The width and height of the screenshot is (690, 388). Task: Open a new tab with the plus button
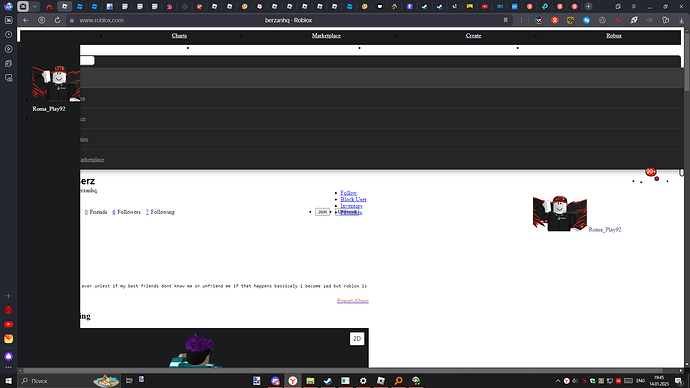coord(588,7)
